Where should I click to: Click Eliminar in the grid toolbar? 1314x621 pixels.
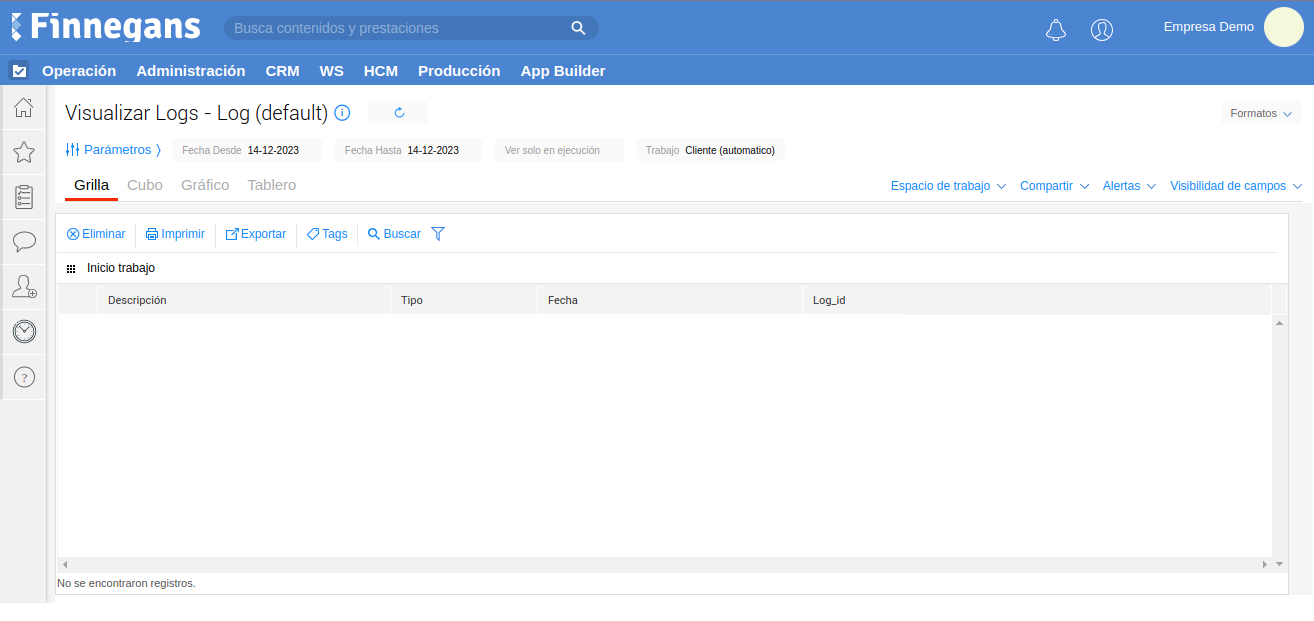96,234
